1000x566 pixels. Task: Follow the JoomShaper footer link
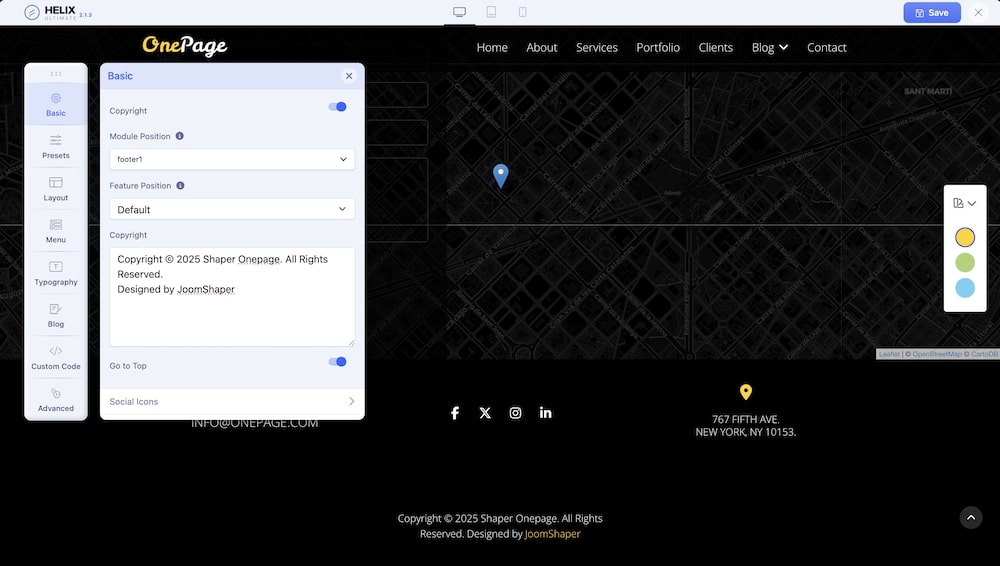552,534
